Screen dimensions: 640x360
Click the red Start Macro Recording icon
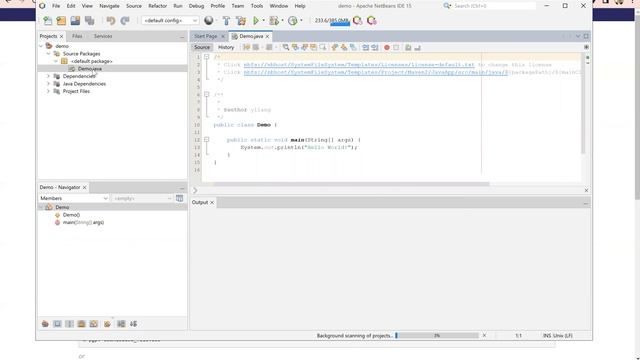coord(387,47)
